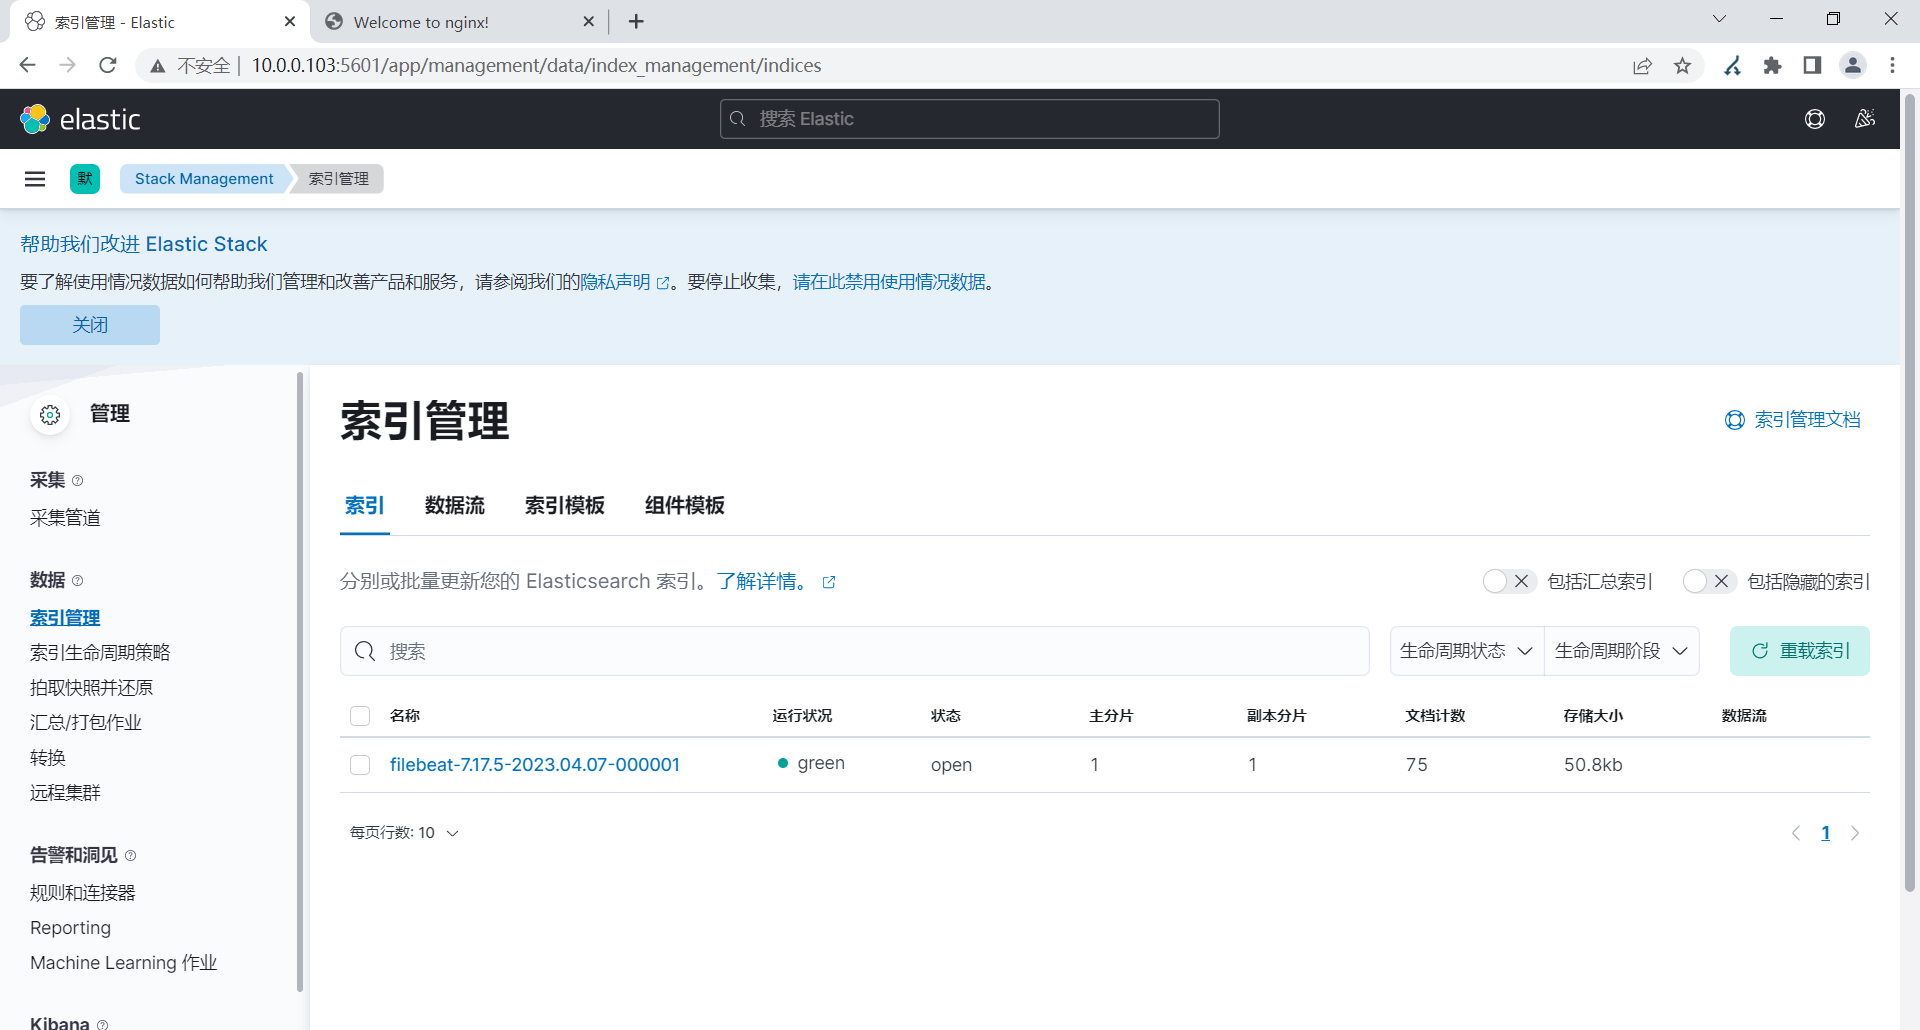Close the Welcome to nginx! tab
Image resolution: width=1920 pixels, height=1030 pixels.
[x=588, y=21]
